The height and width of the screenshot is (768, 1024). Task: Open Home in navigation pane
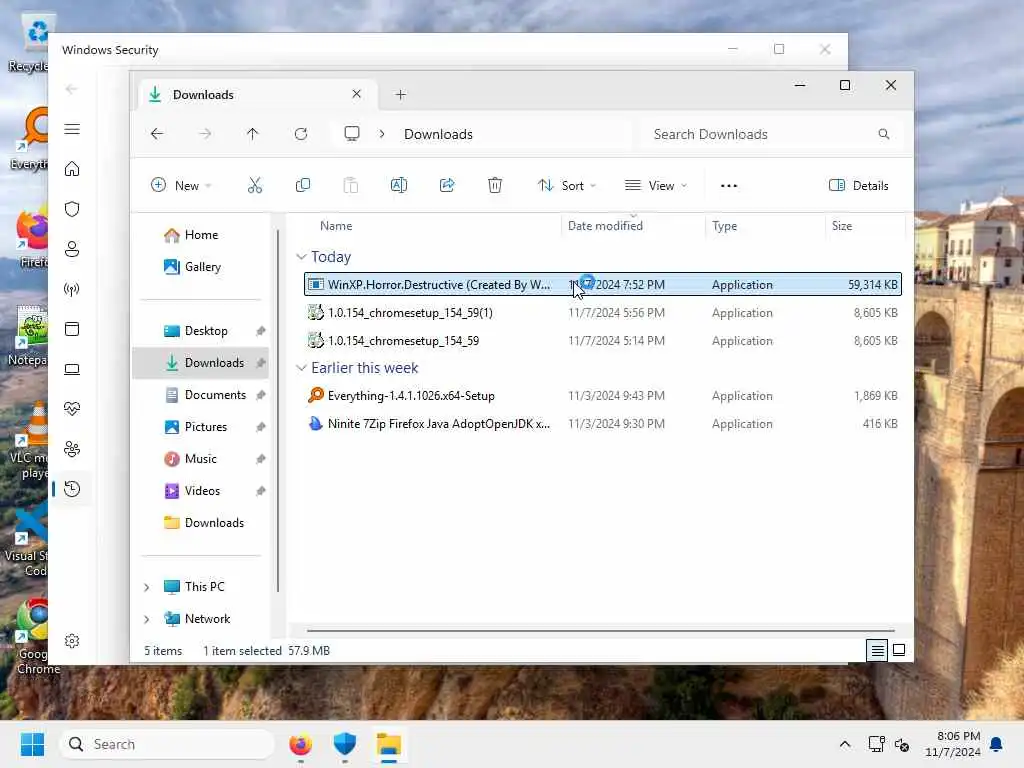coord(201,235)
